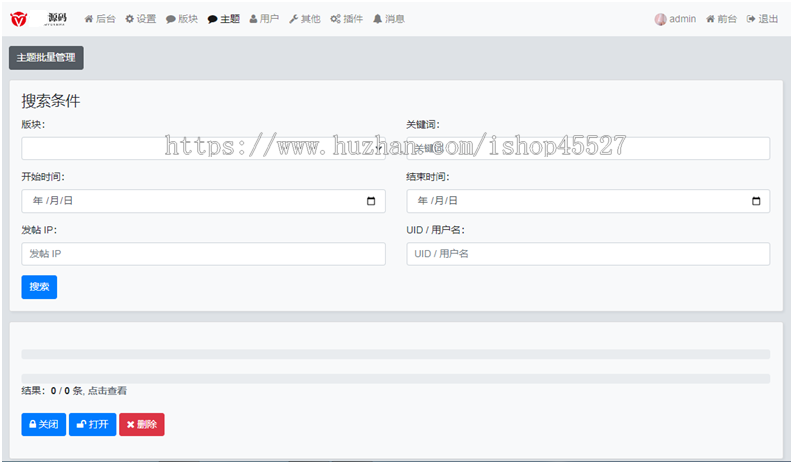Select the 主题 threads menu
The image size is (793, 464).
pyautogui.click(x=224, y=19)
